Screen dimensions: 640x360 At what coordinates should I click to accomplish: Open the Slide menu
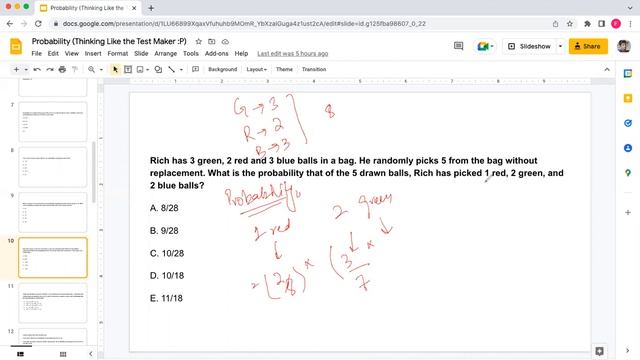141,53
